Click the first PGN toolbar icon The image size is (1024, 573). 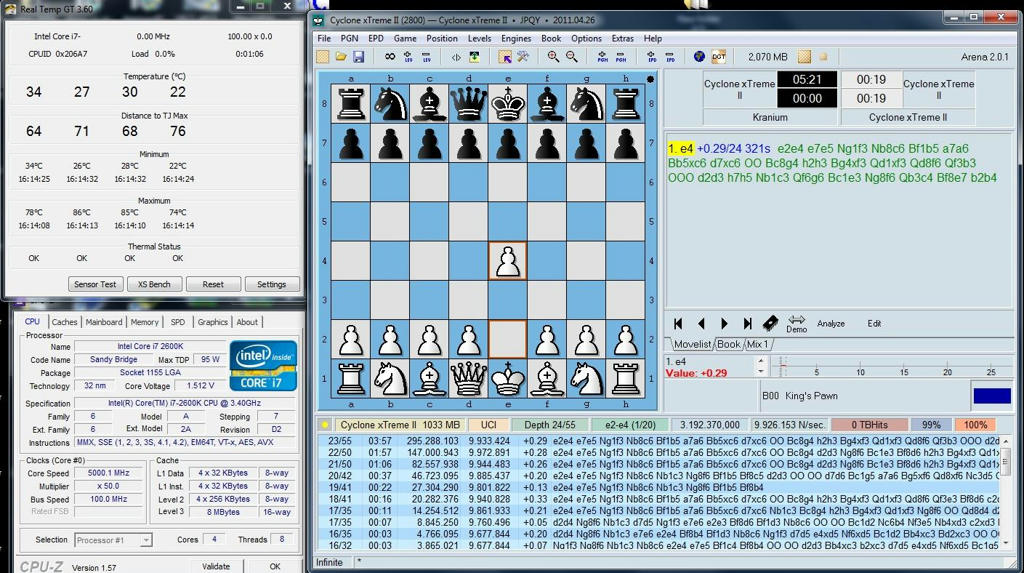tap(602, 57)
